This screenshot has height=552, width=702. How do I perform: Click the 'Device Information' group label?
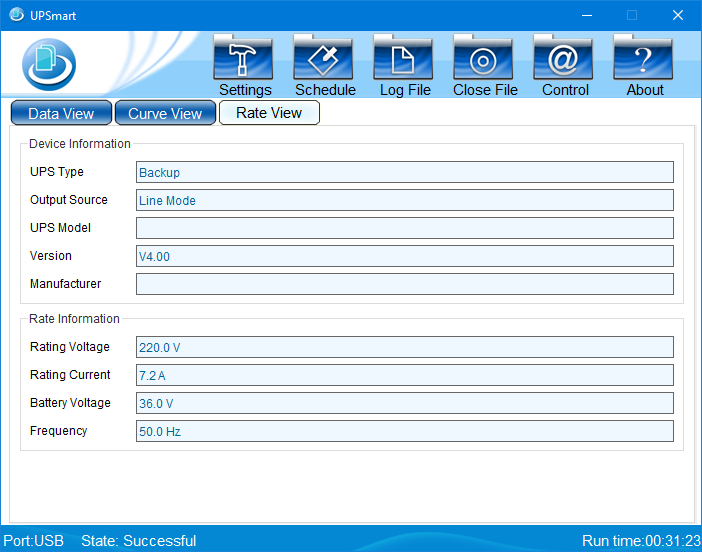80,144
